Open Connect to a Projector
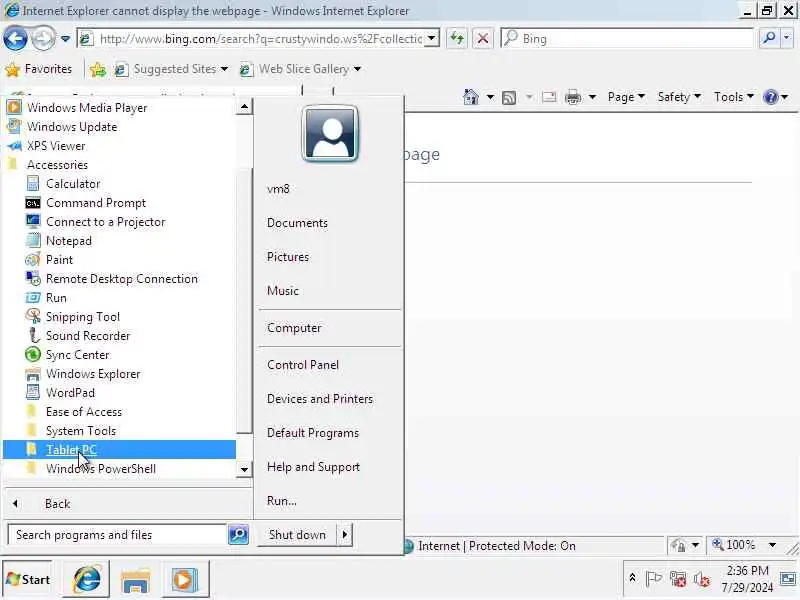This screenshot has width=800, height=600. 105,221
